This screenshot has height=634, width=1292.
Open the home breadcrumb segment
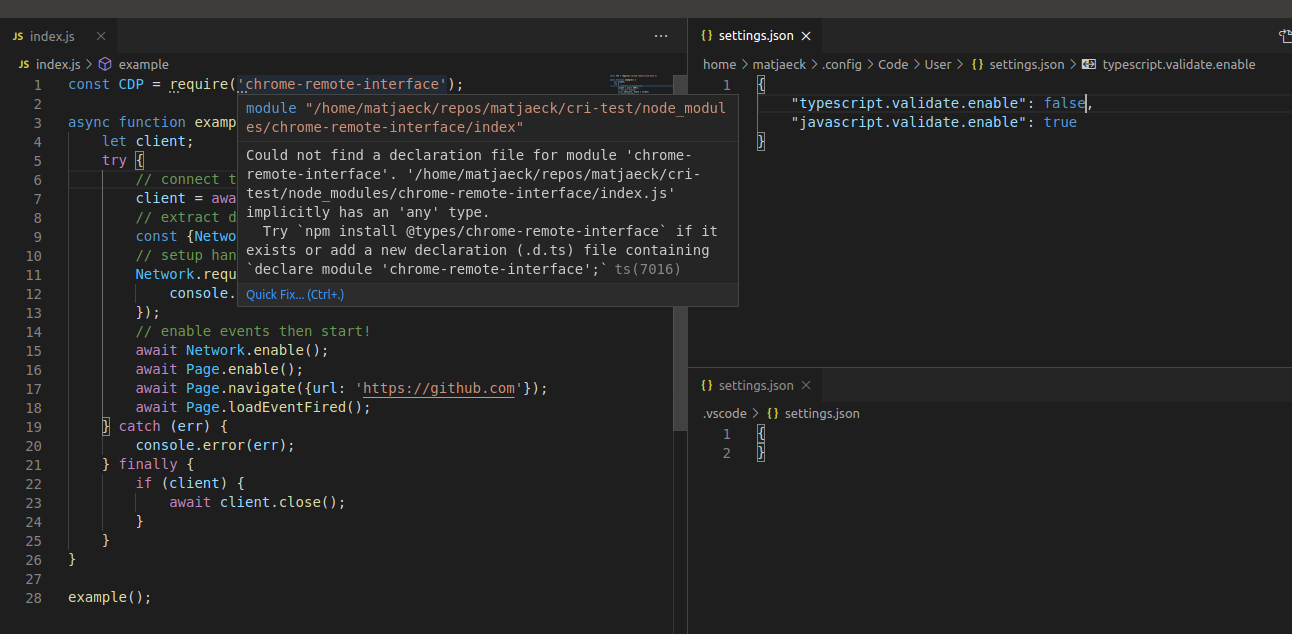pyautogui.click(x=719, y=64)
